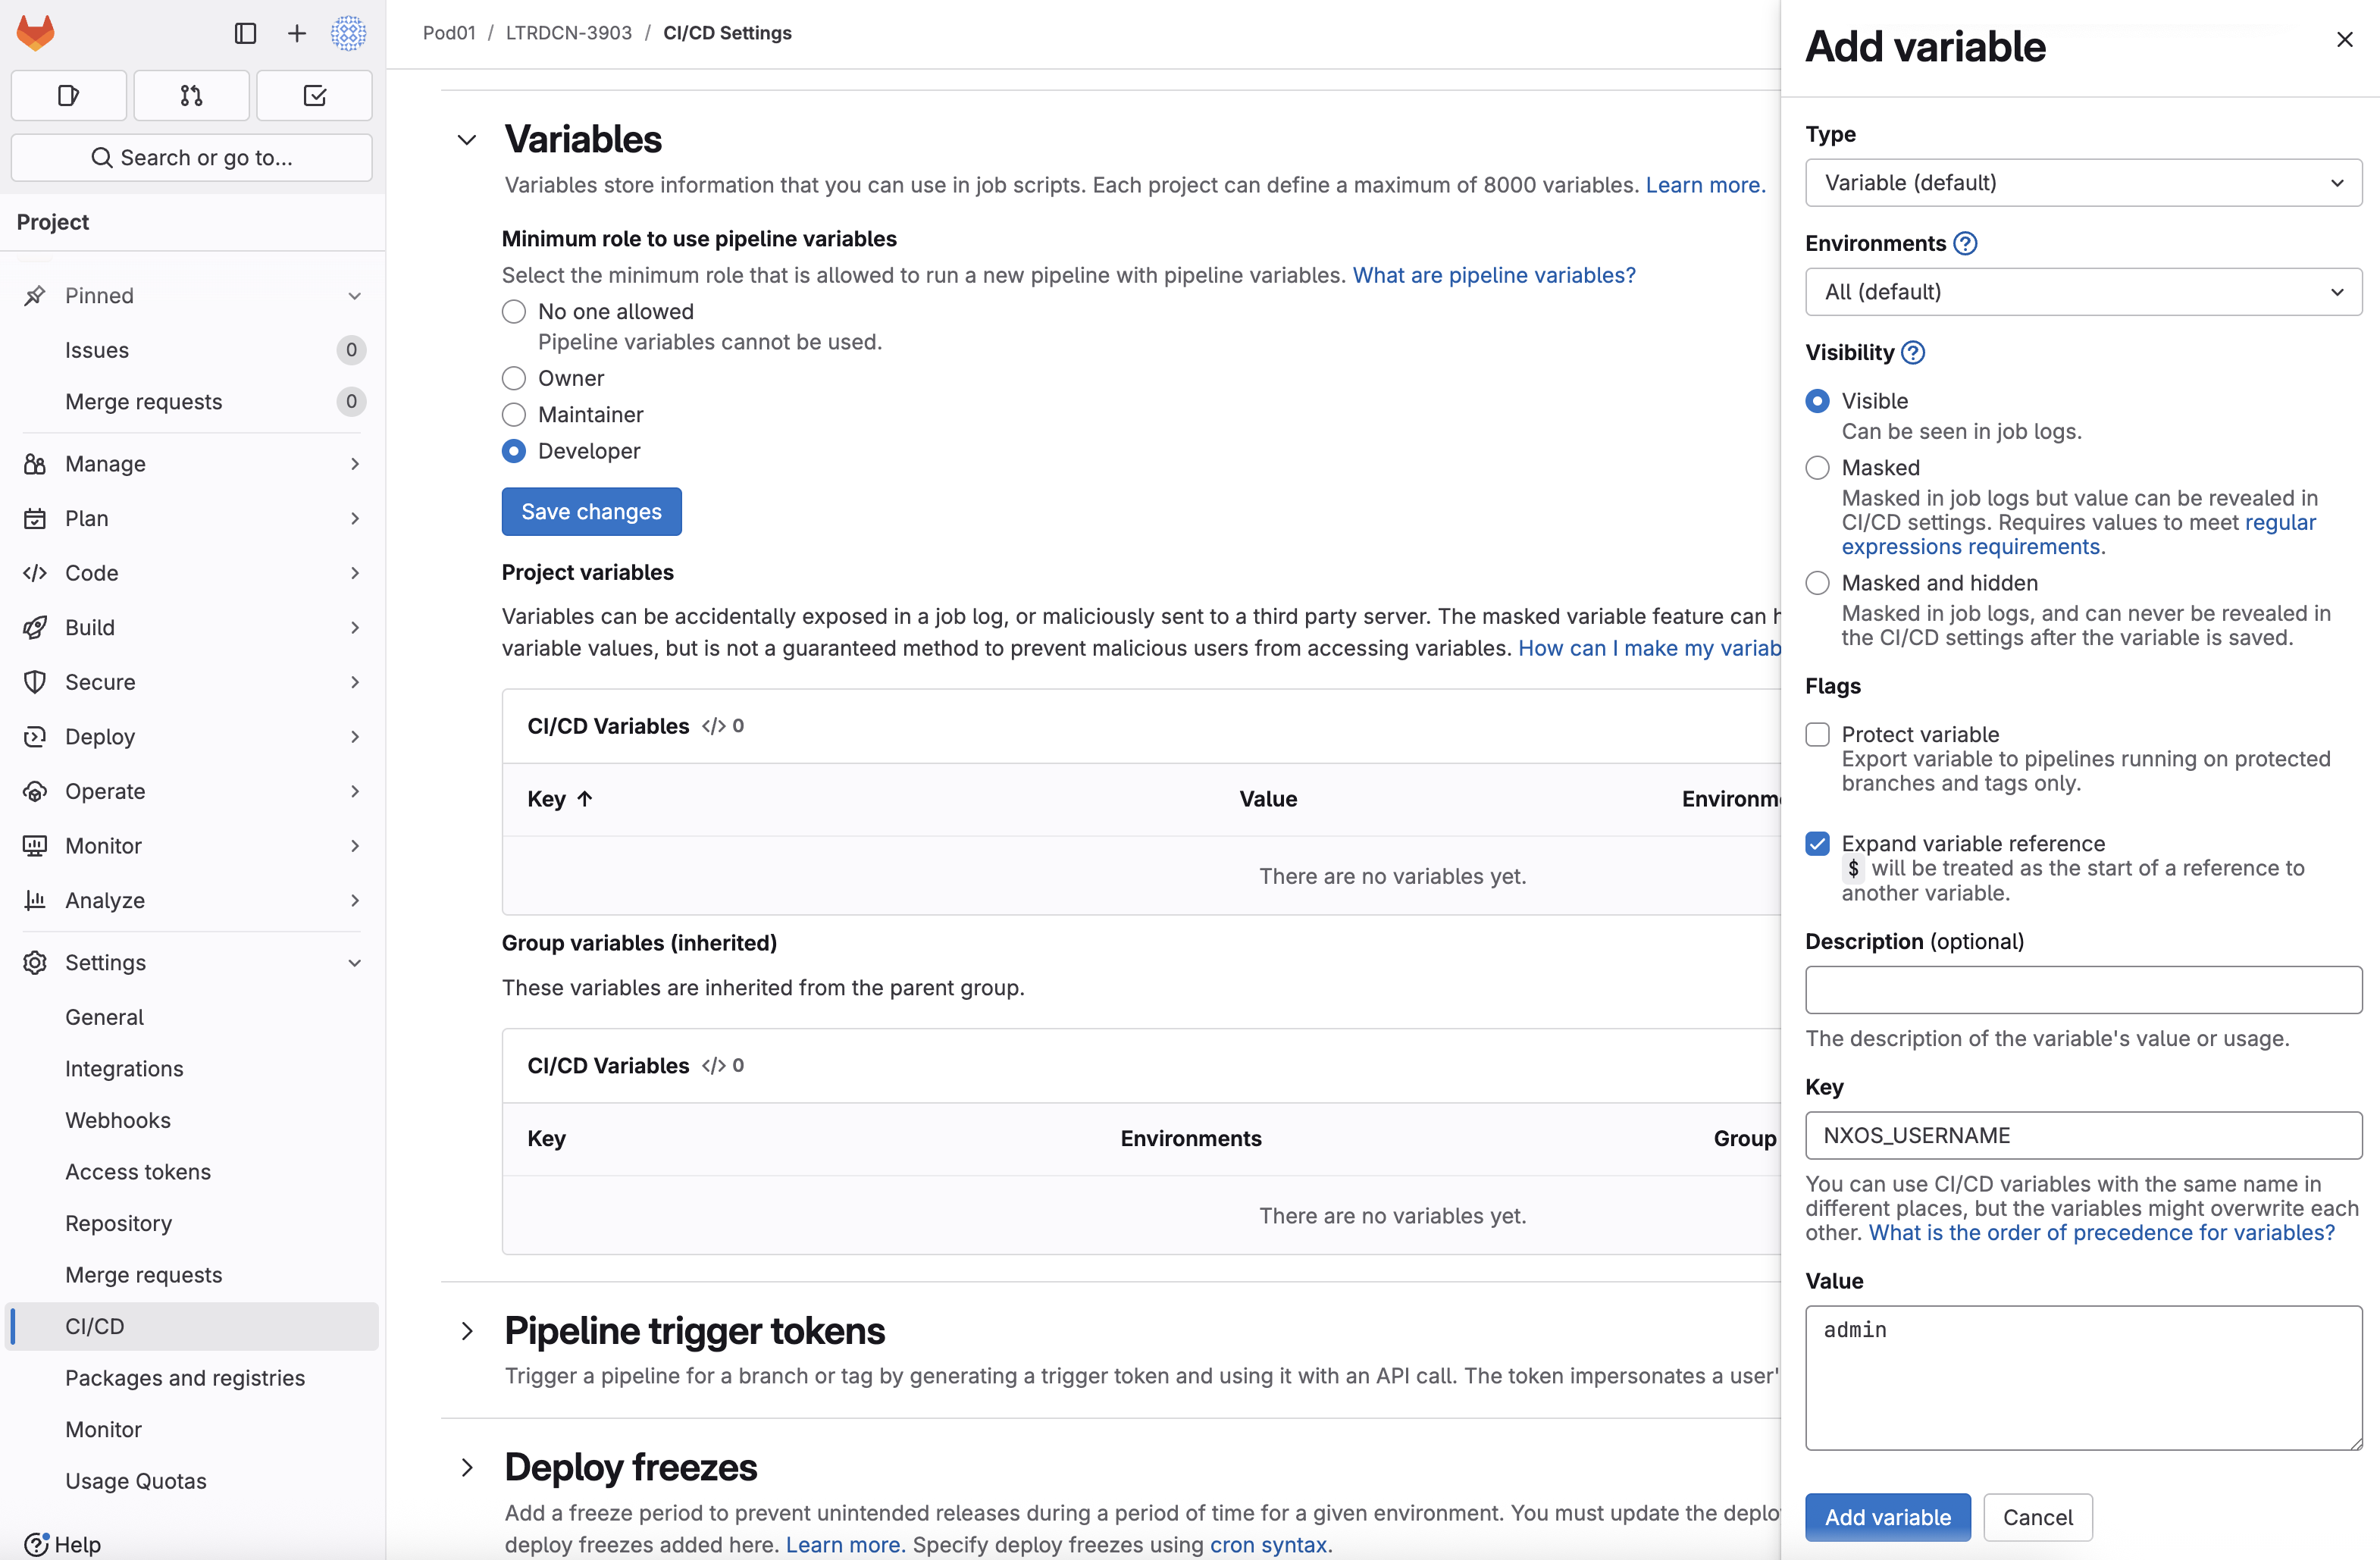Expand the Deploy menu chevron
The image size is (2380, 1560).
(x=355, y=737)
